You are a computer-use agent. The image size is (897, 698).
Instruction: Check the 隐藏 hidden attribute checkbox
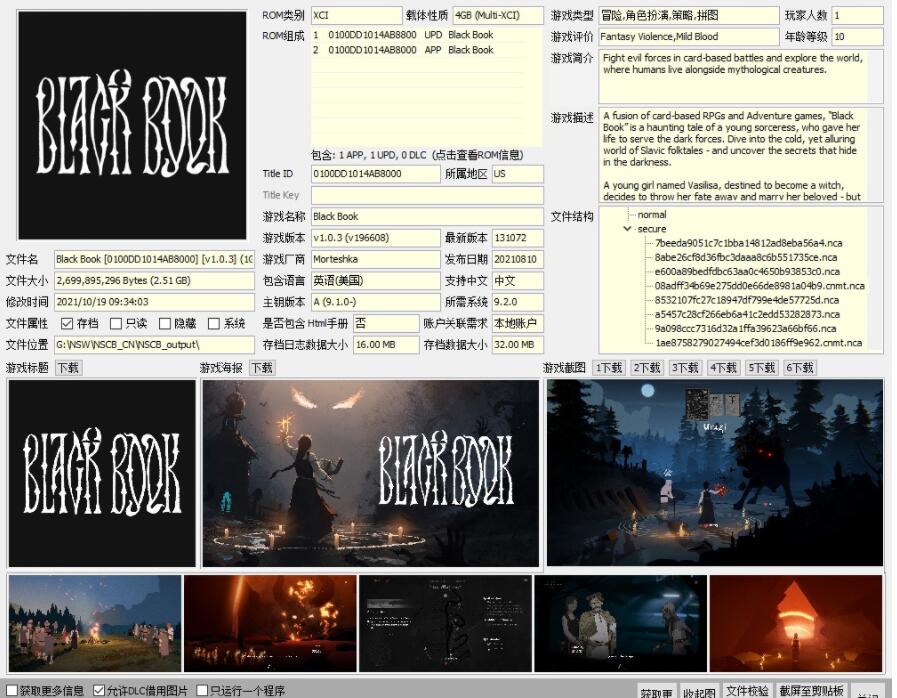click(x=165, y=324)
